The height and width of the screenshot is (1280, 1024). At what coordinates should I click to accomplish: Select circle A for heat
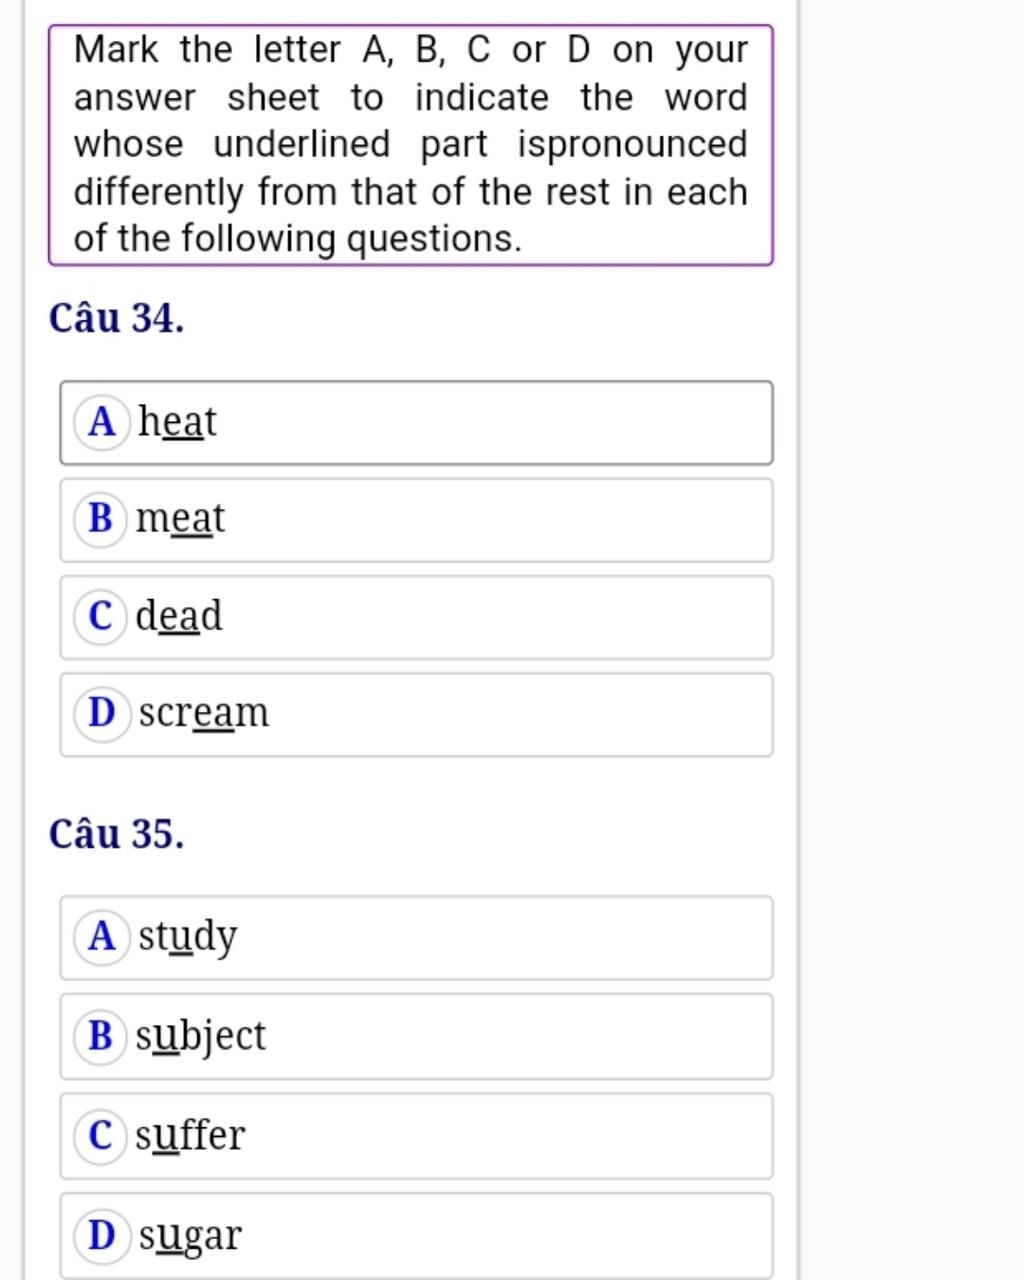click(102, 422)
